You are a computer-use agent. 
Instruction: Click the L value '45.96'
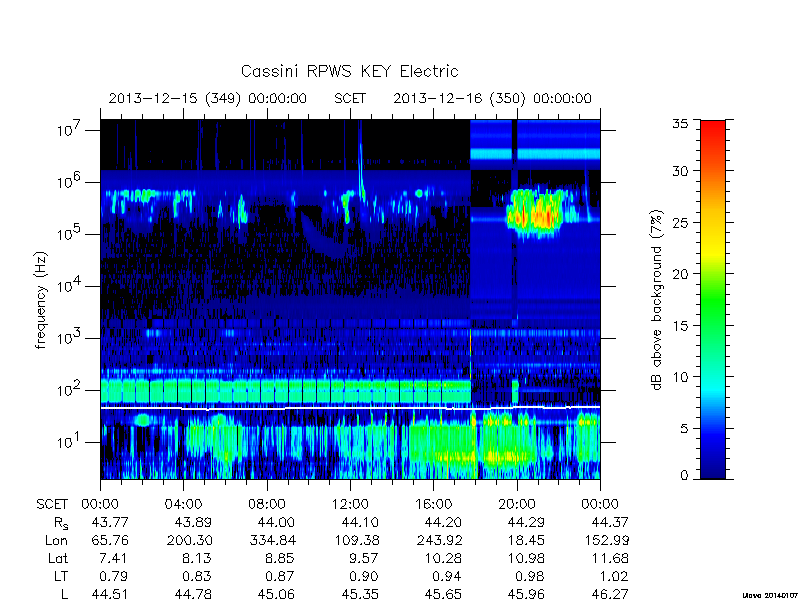click(526, 594)
